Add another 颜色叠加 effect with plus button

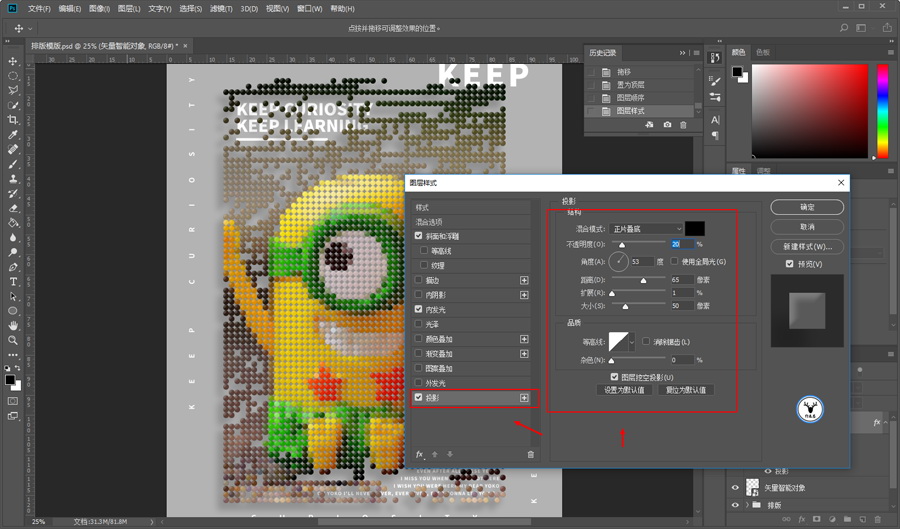point(524,339)
